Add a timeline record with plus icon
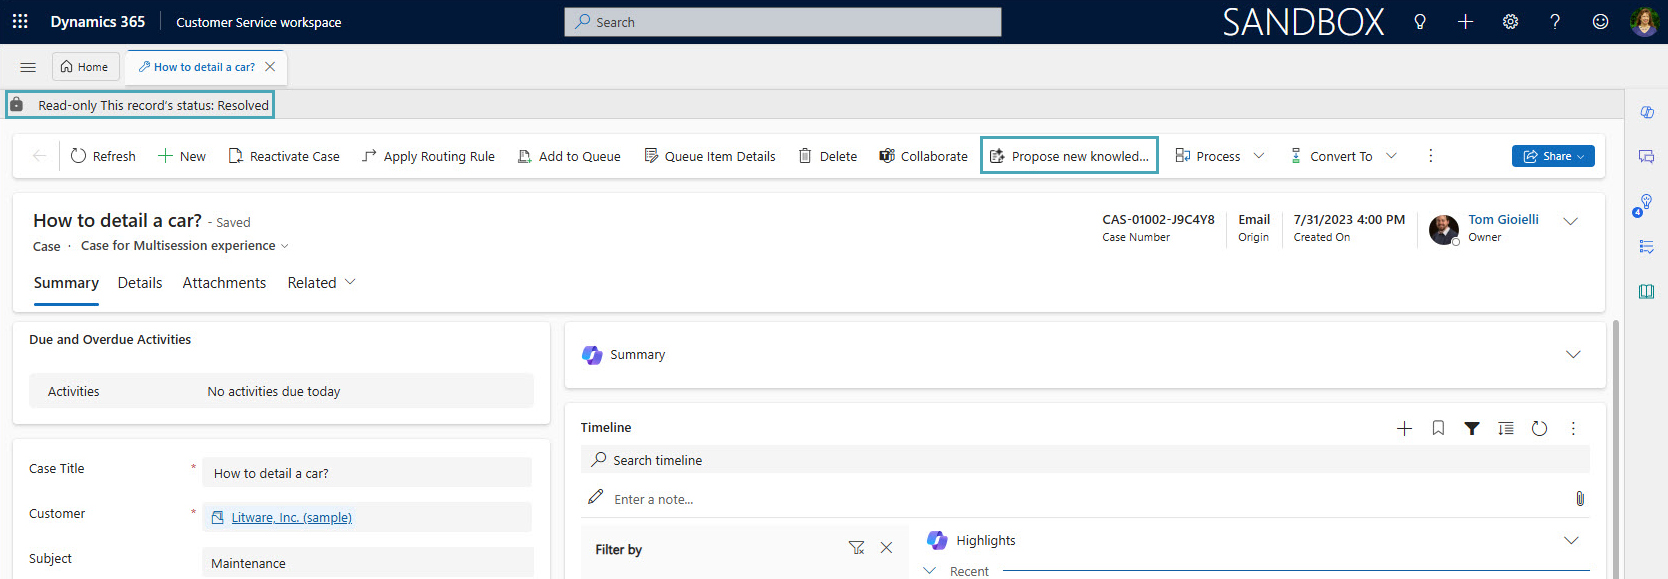 1404,428
